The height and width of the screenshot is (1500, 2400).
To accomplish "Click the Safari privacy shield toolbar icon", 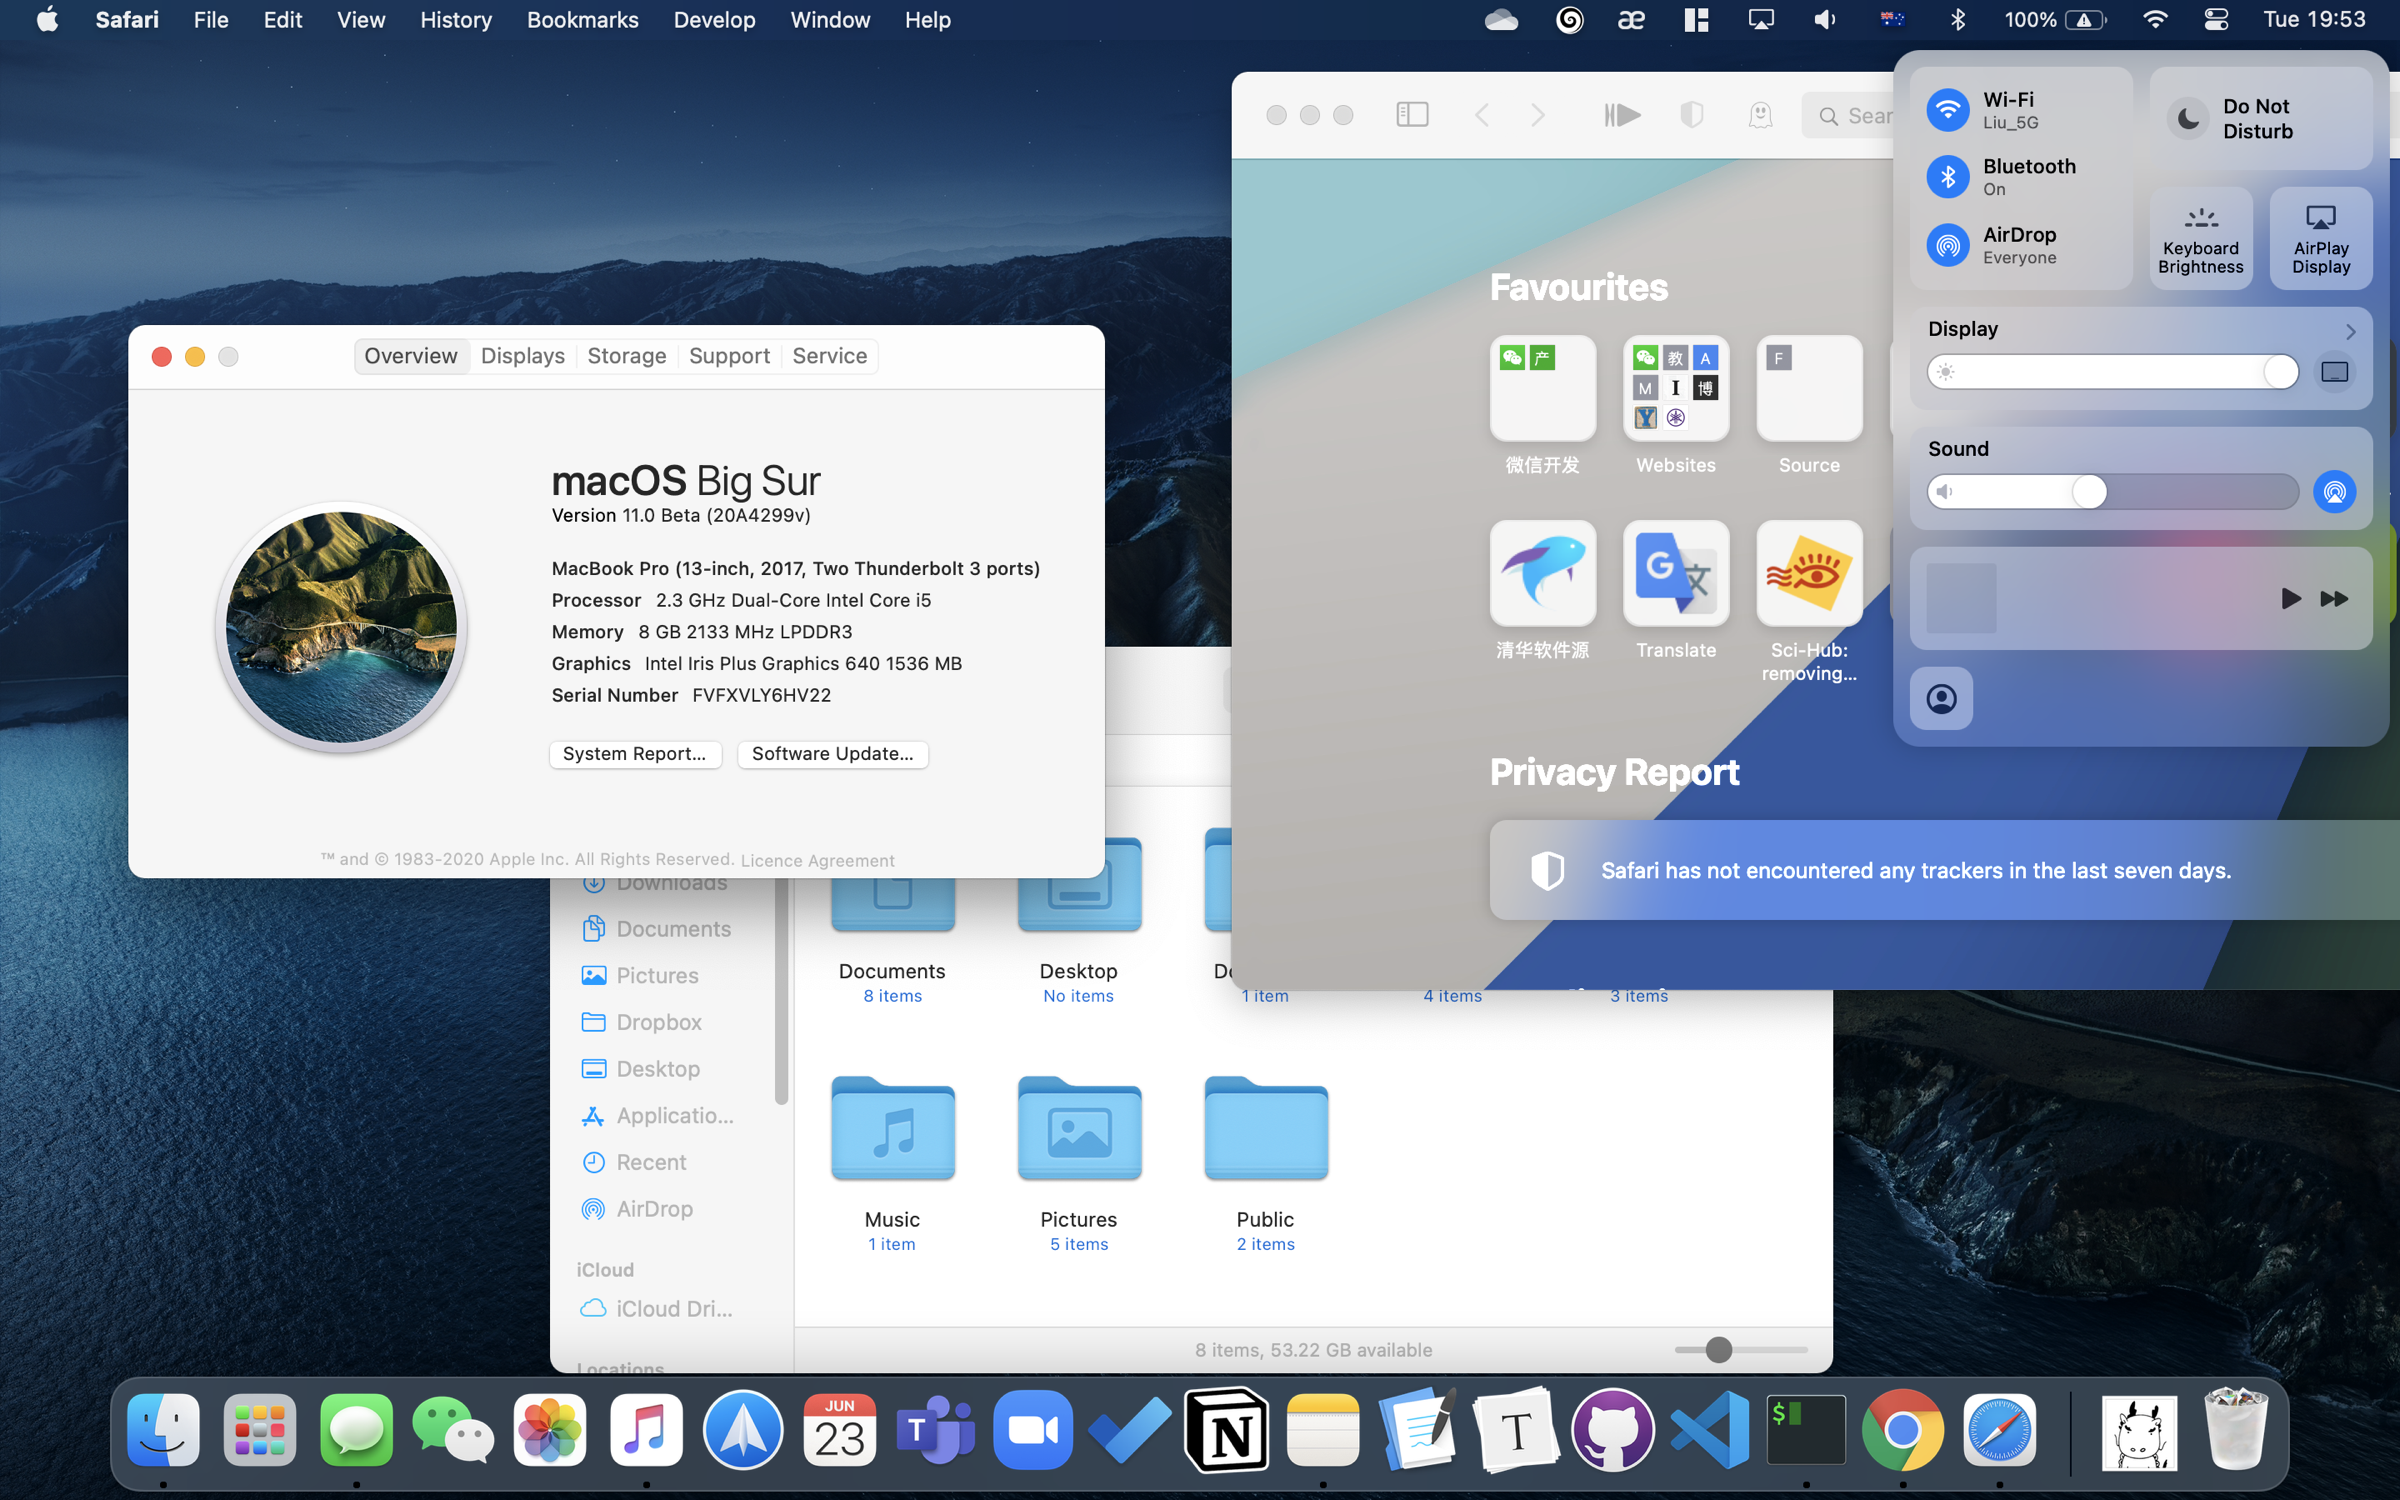I will click(1691, 115).
